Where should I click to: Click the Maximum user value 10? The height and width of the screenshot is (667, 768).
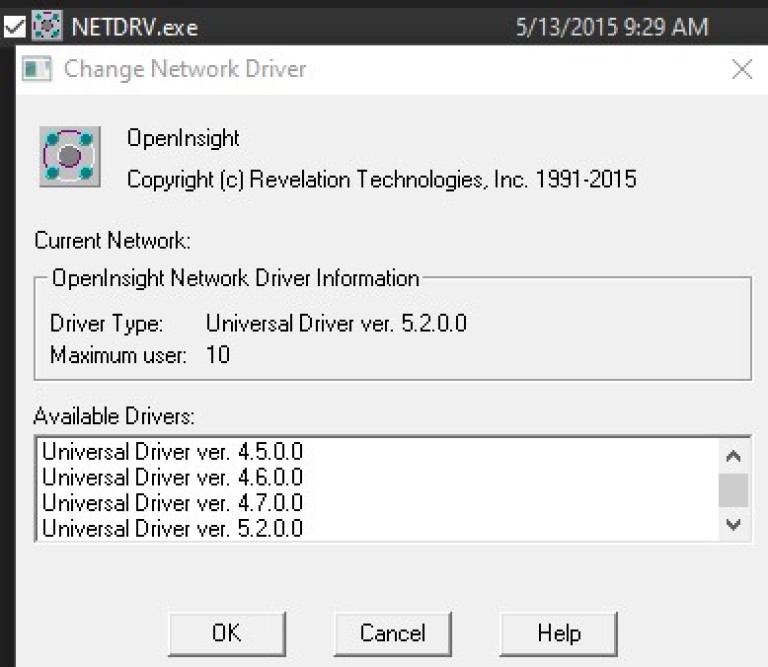tap(218, 355)
